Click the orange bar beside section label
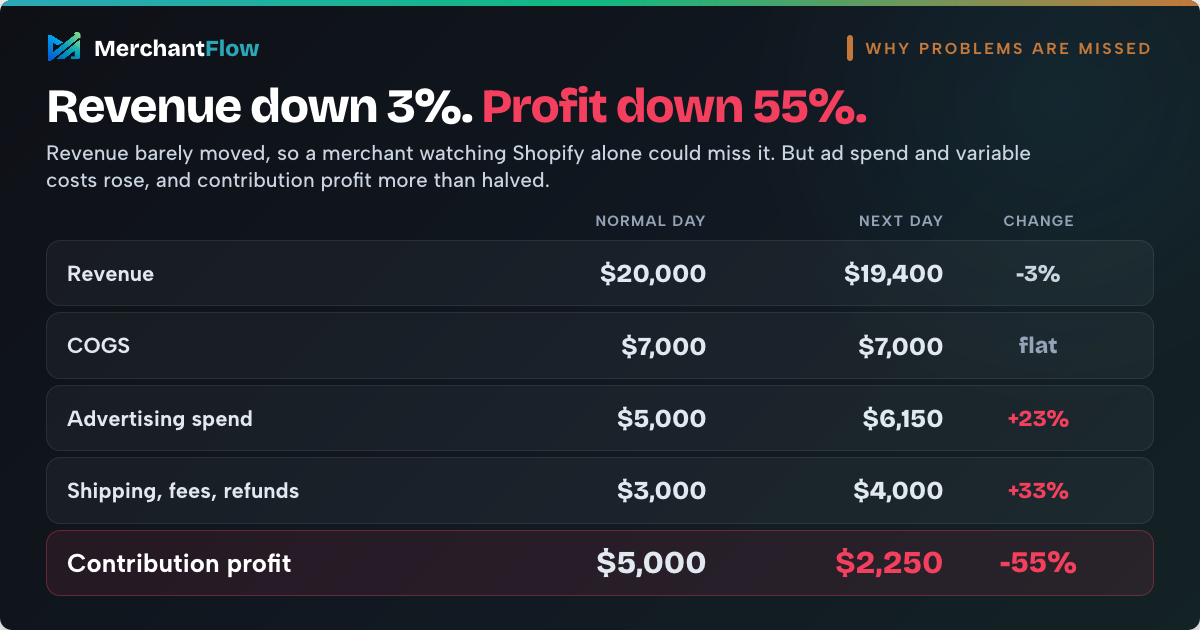 [x=849, y=48]
